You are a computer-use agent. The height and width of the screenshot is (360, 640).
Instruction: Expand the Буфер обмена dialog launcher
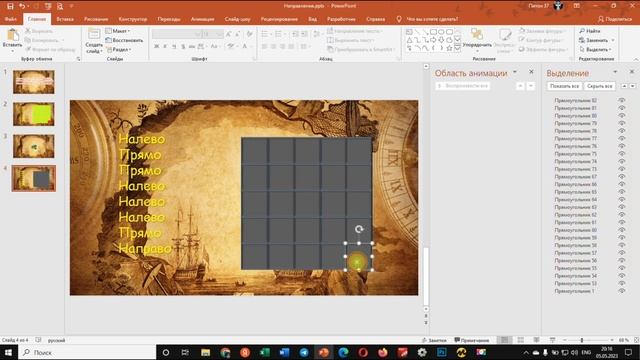point(78,59)
